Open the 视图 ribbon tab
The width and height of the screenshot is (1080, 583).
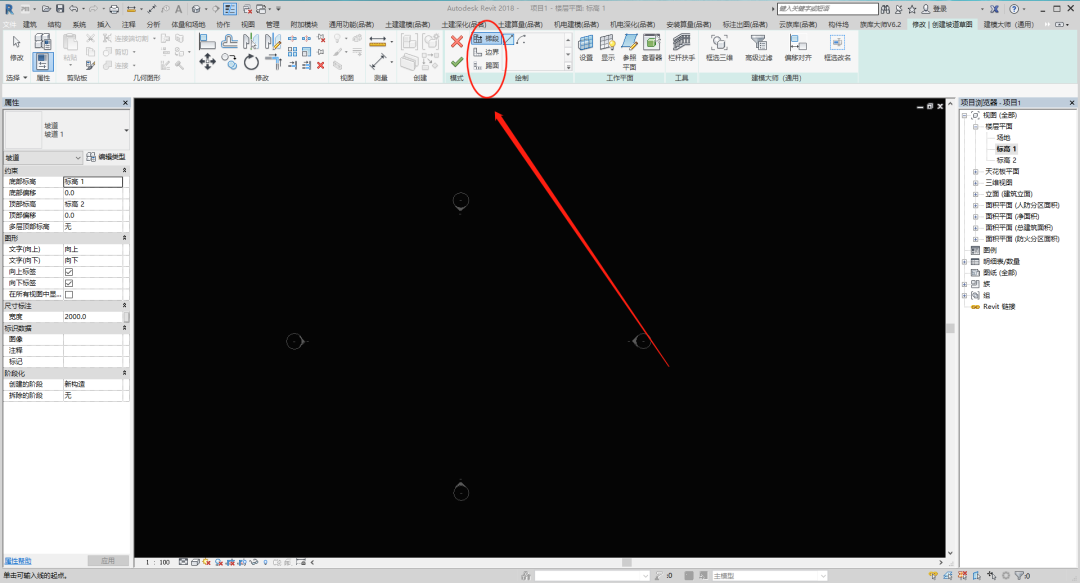click(x=248, y=24)
